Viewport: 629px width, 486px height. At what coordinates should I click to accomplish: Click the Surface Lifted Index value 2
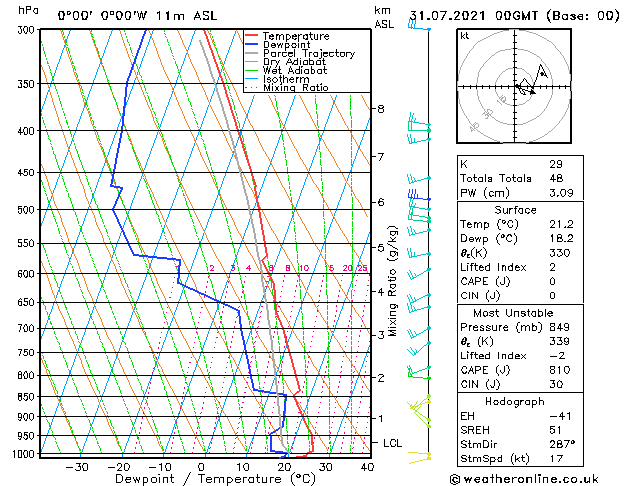point(552,267)
